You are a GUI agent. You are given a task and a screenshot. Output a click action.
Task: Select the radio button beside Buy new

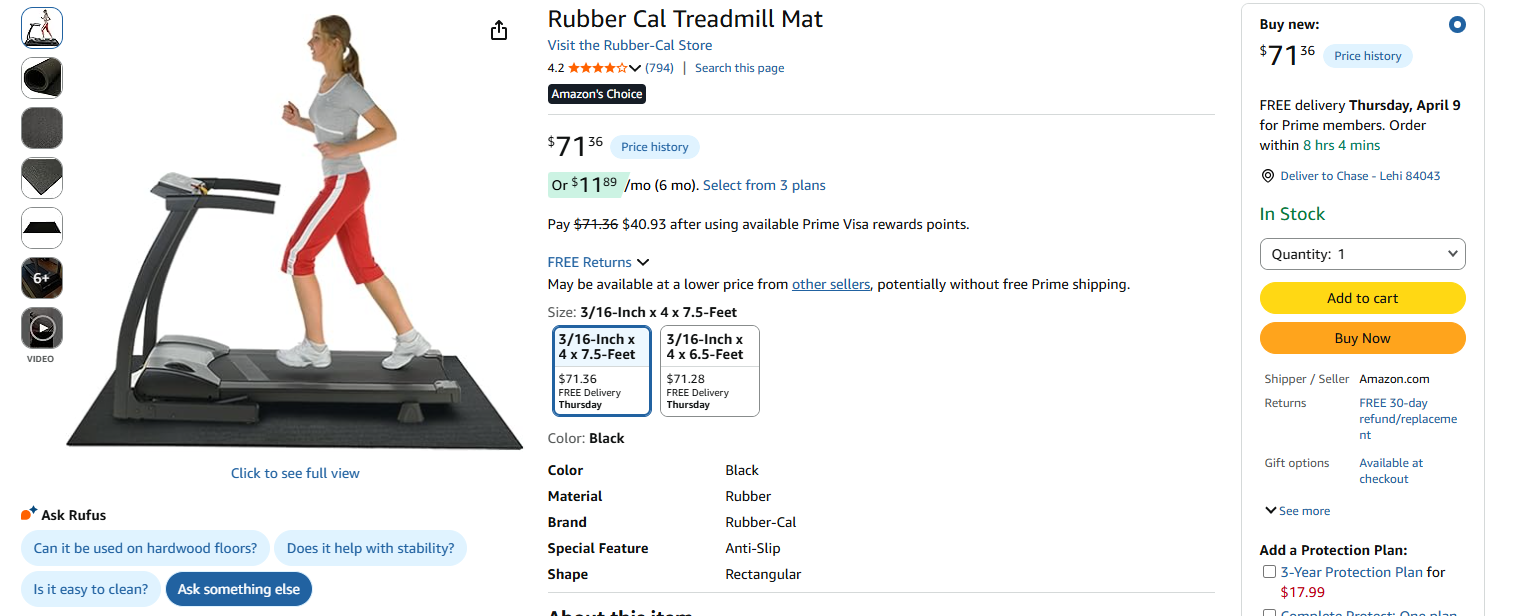click(x=1457, y=24)
